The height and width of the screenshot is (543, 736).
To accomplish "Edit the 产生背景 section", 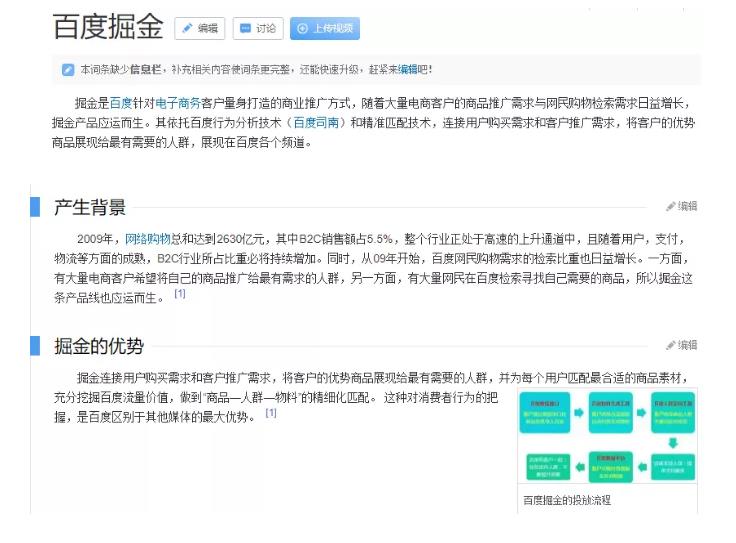I will click(x=682, y=206).
